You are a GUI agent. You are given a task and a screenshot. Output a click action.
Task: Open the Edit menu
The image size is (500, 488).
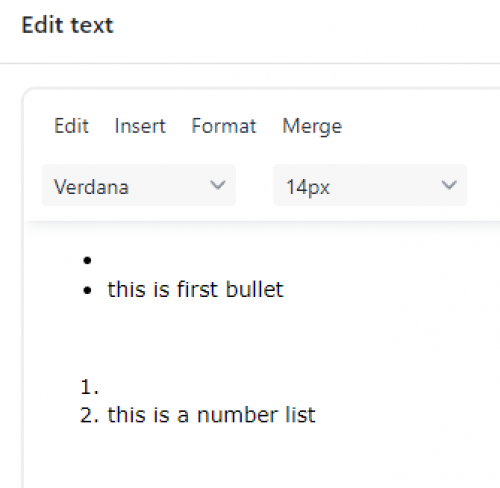(71, 126)
